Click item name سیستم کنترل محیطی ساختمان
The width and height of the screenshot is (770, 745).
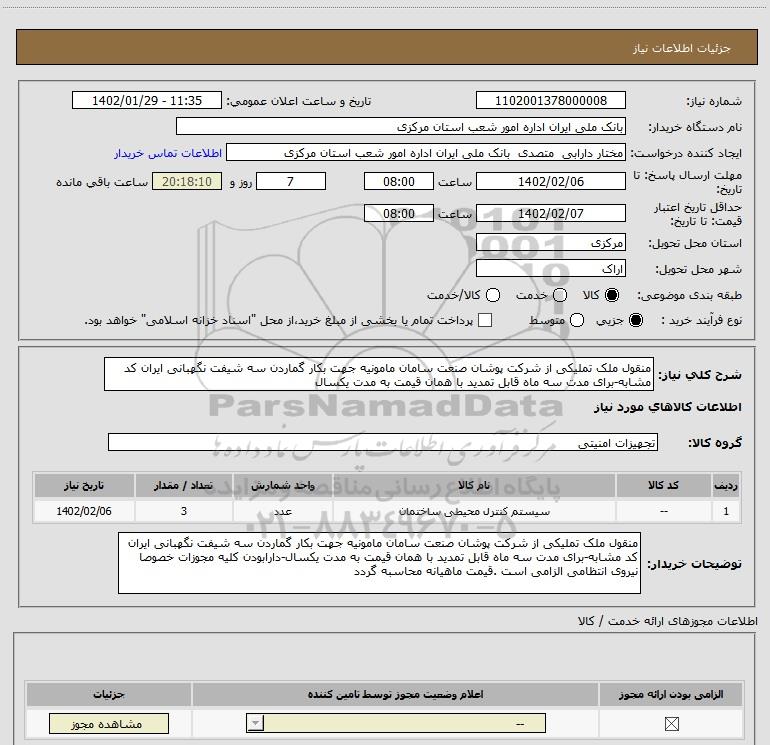pos(474,511)
